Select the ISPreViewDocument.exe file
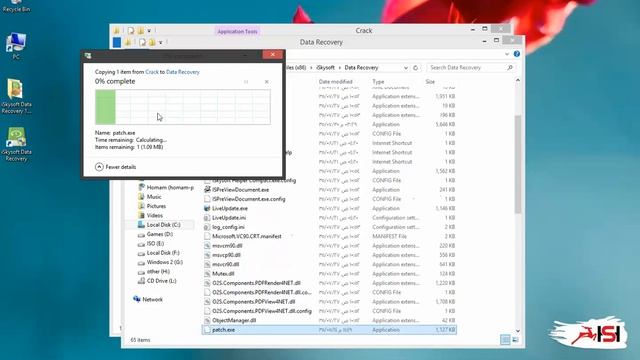Image resolution: width=640 pixels, height=360 pixels. pyautogui.click(x=240, y=190)
